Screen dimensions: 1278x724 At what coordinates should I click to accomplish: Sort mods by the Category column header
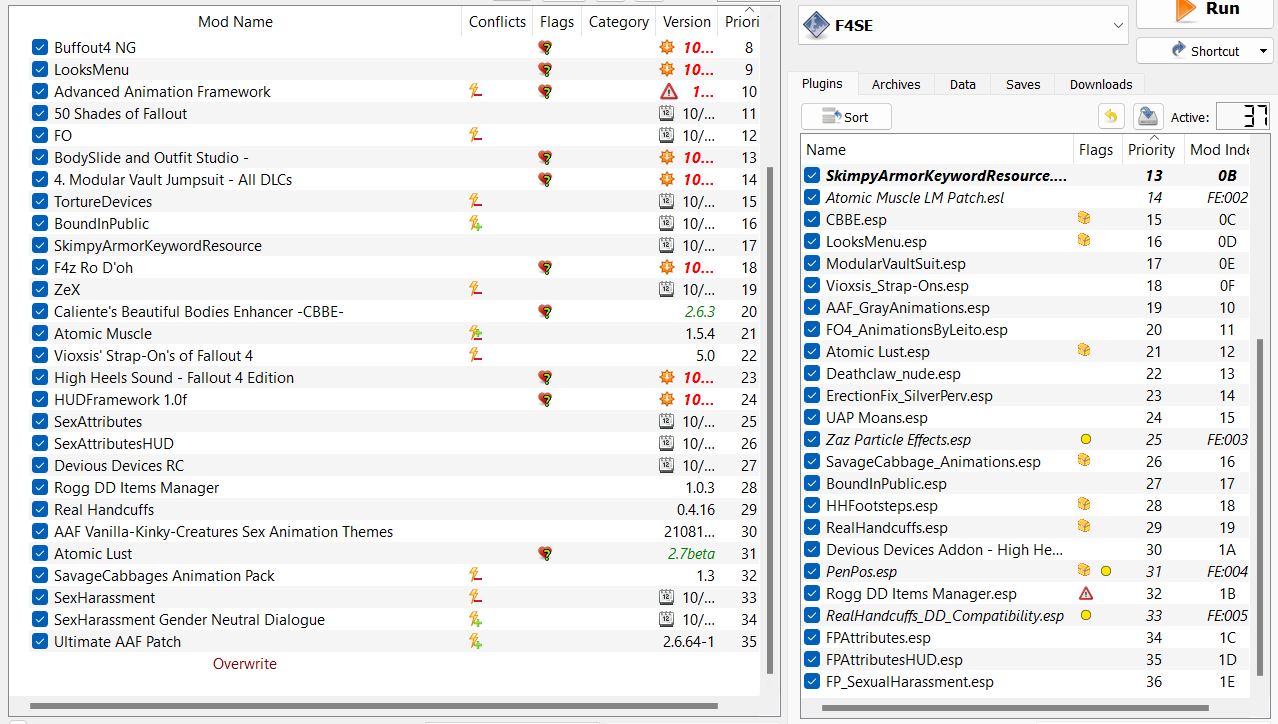pos(619,21)
